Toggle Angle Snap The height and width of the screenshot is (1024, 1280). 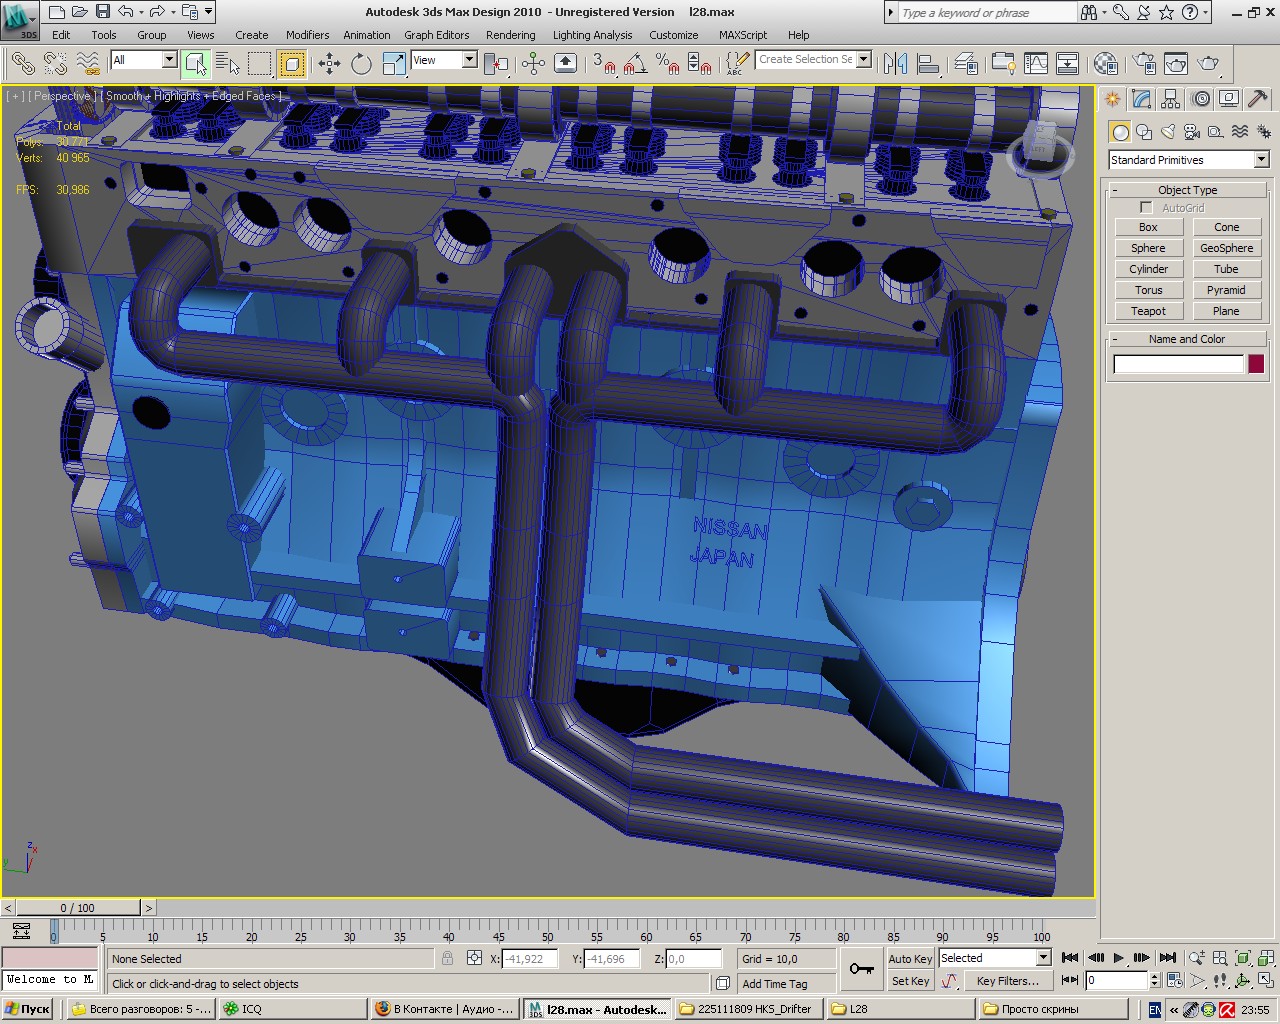point(635,64)
